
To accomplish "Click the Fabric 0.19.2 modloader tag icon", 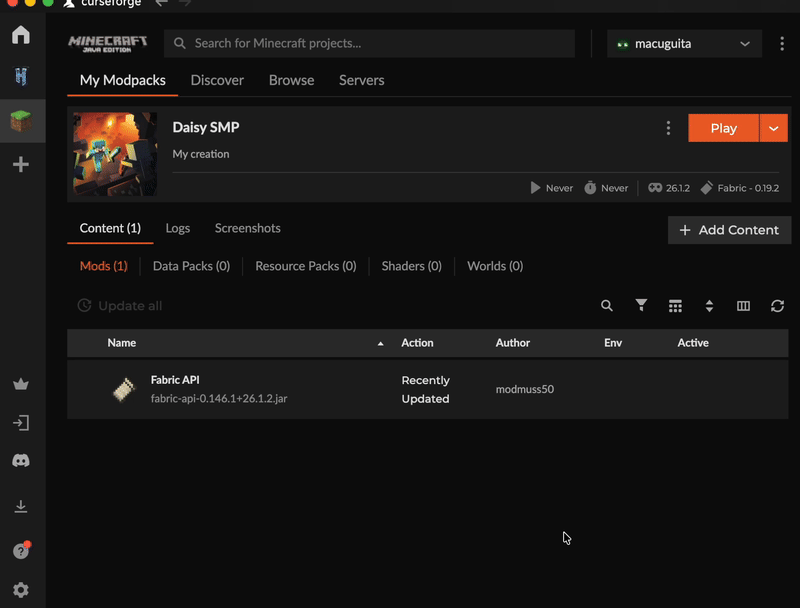I will point(707,188).
